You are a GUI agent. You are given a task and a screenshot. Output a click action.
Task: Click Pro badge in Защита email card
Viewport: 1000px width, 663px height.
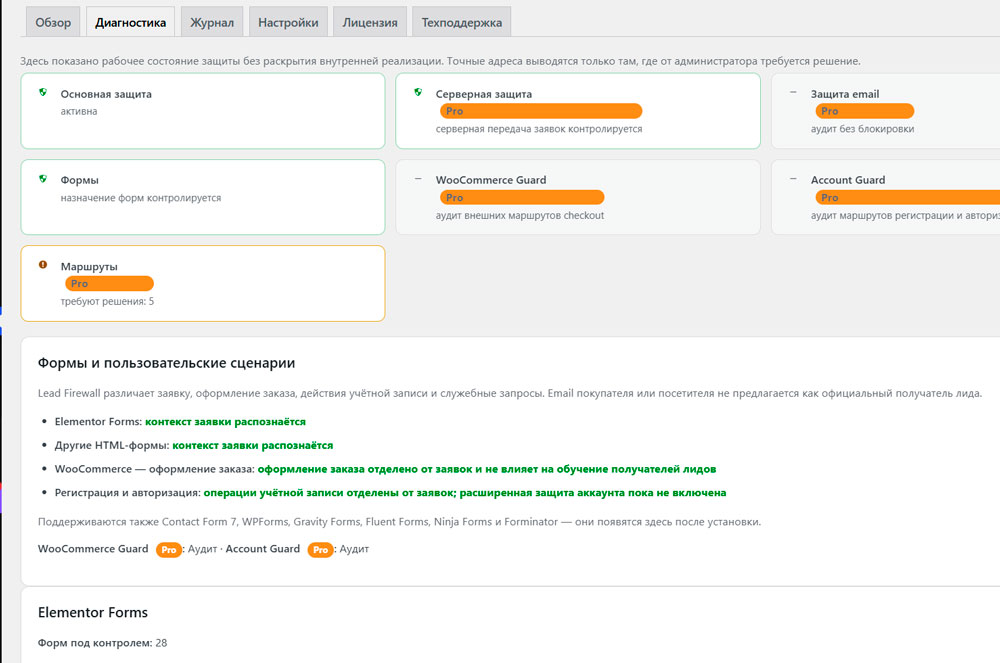point(865,111)
